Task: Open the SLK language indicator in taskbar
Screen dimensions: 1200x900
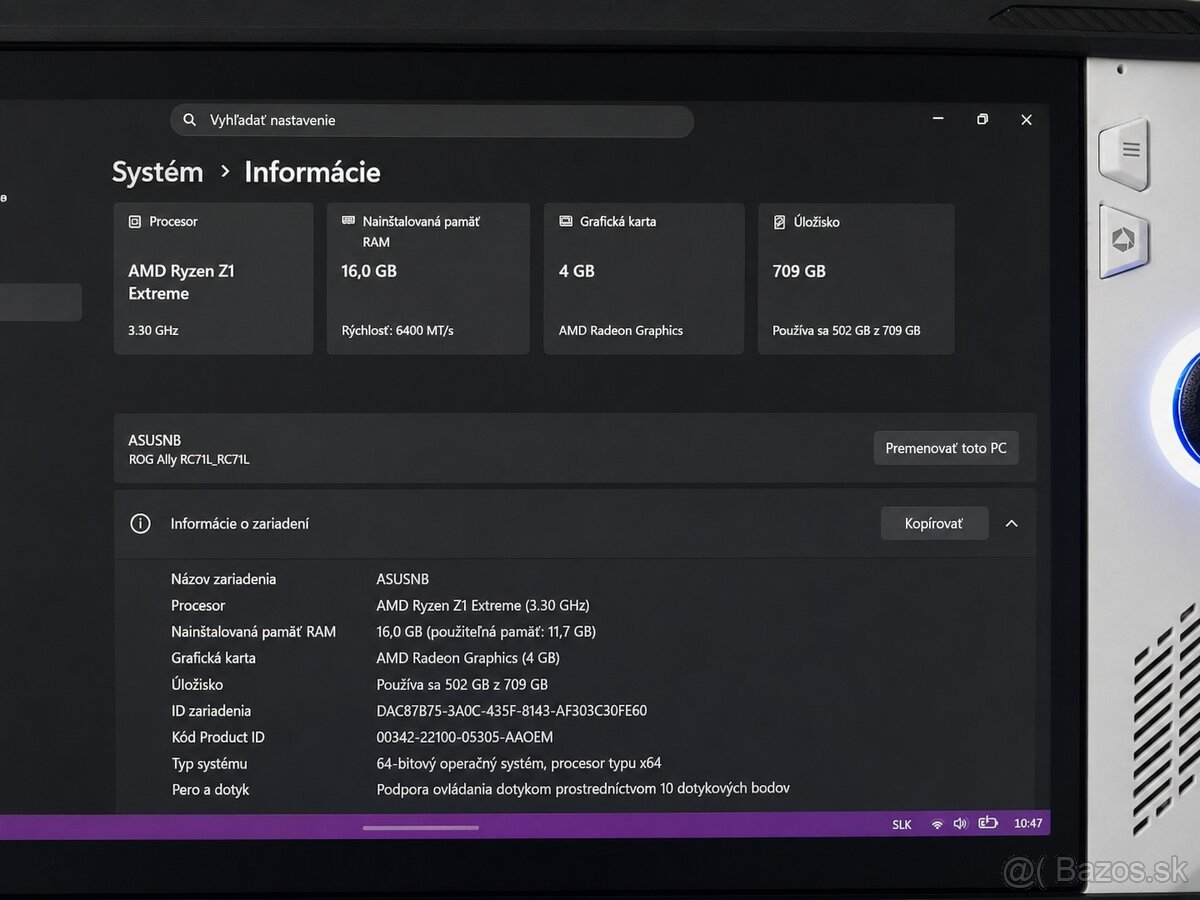Action: [x=902, y=824]
